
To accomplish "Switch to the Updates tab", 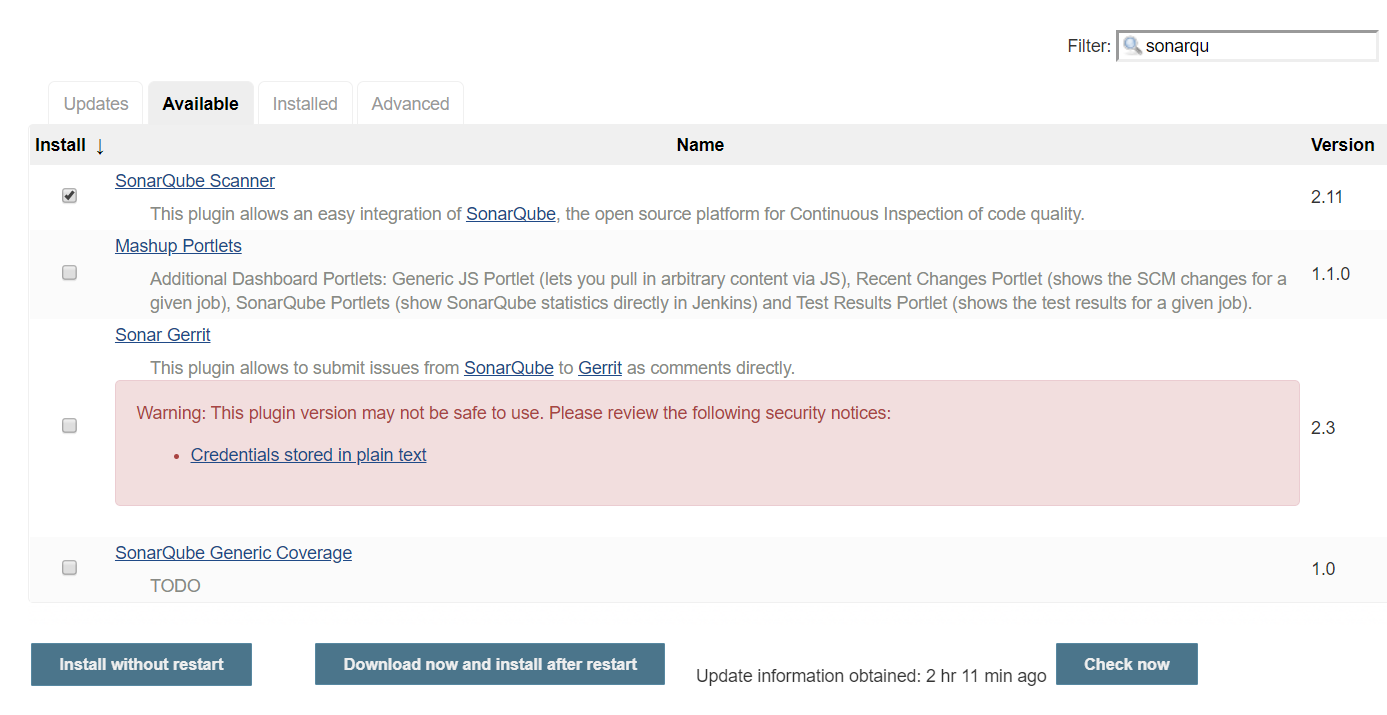I will [96, 104].
